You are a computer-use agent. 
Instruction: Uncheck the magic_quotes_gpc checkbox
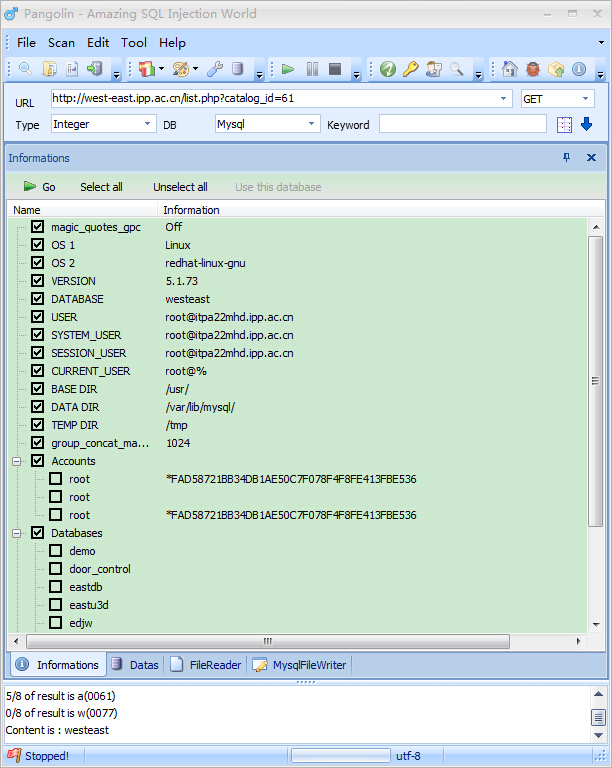tap(38, 227)
